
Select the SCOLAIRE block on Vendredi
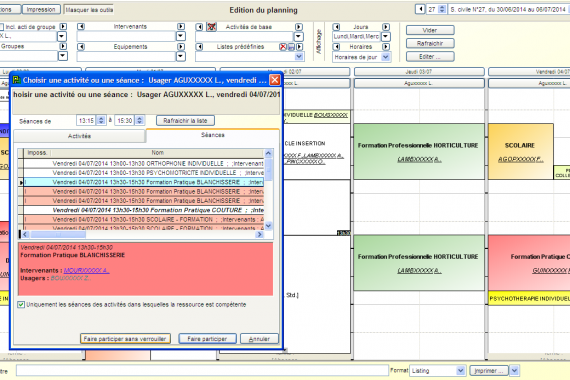521,152
